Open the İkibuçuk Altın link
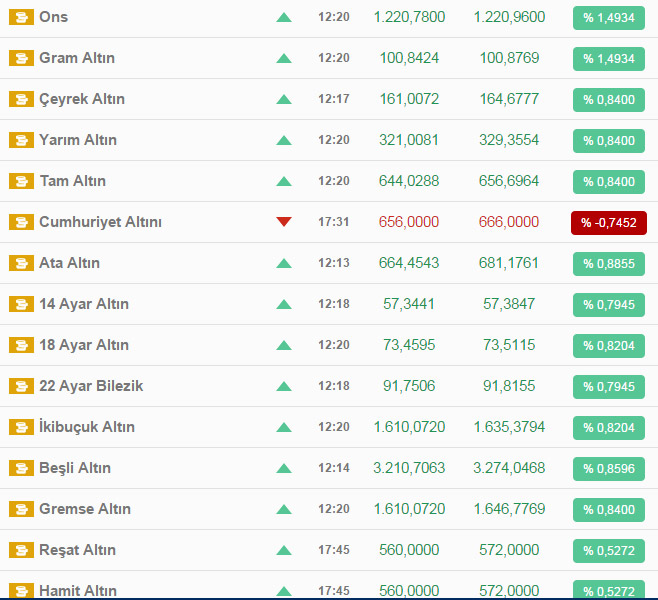The width and height of the screenshot is (658, 600). [86, 427]
